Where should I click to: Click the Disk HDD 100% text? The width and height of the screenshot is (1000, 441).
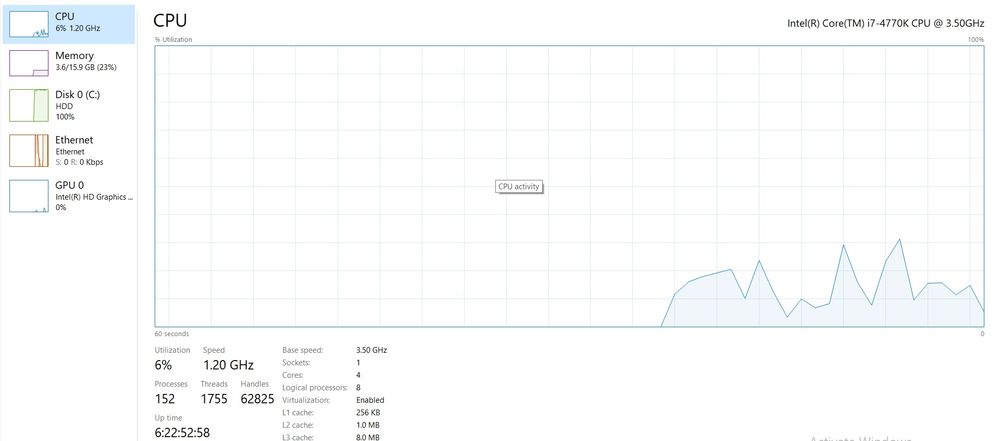point(65,112)
